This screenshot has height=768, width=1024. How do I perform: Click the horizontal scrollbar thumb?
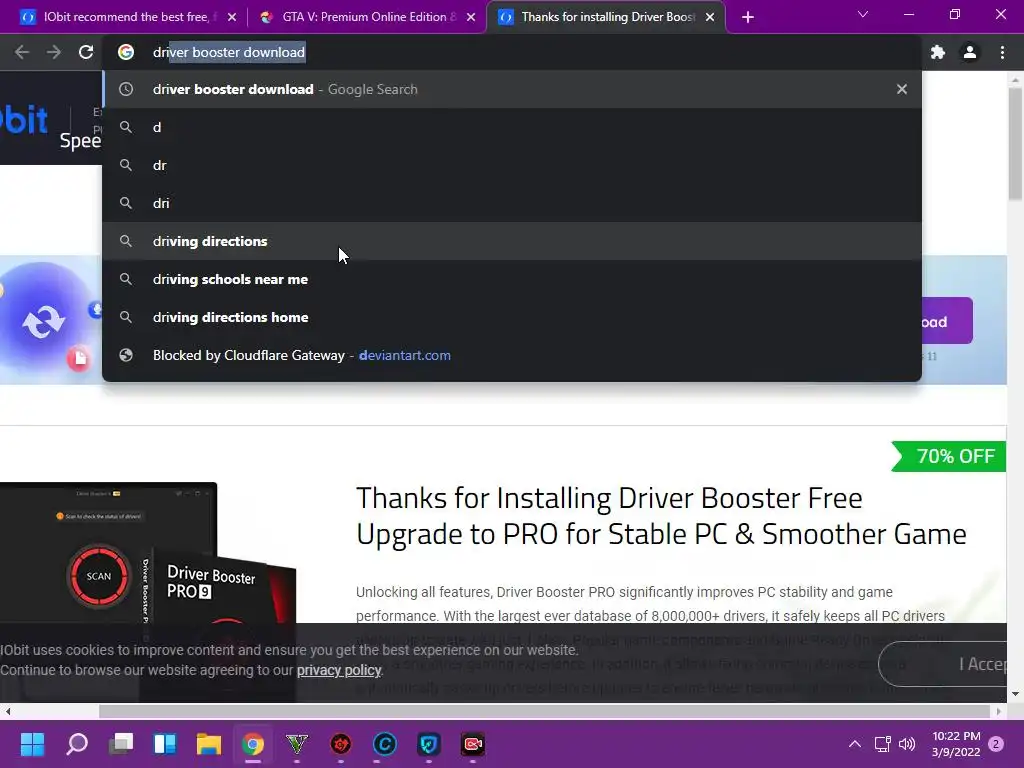pos(545,711)
